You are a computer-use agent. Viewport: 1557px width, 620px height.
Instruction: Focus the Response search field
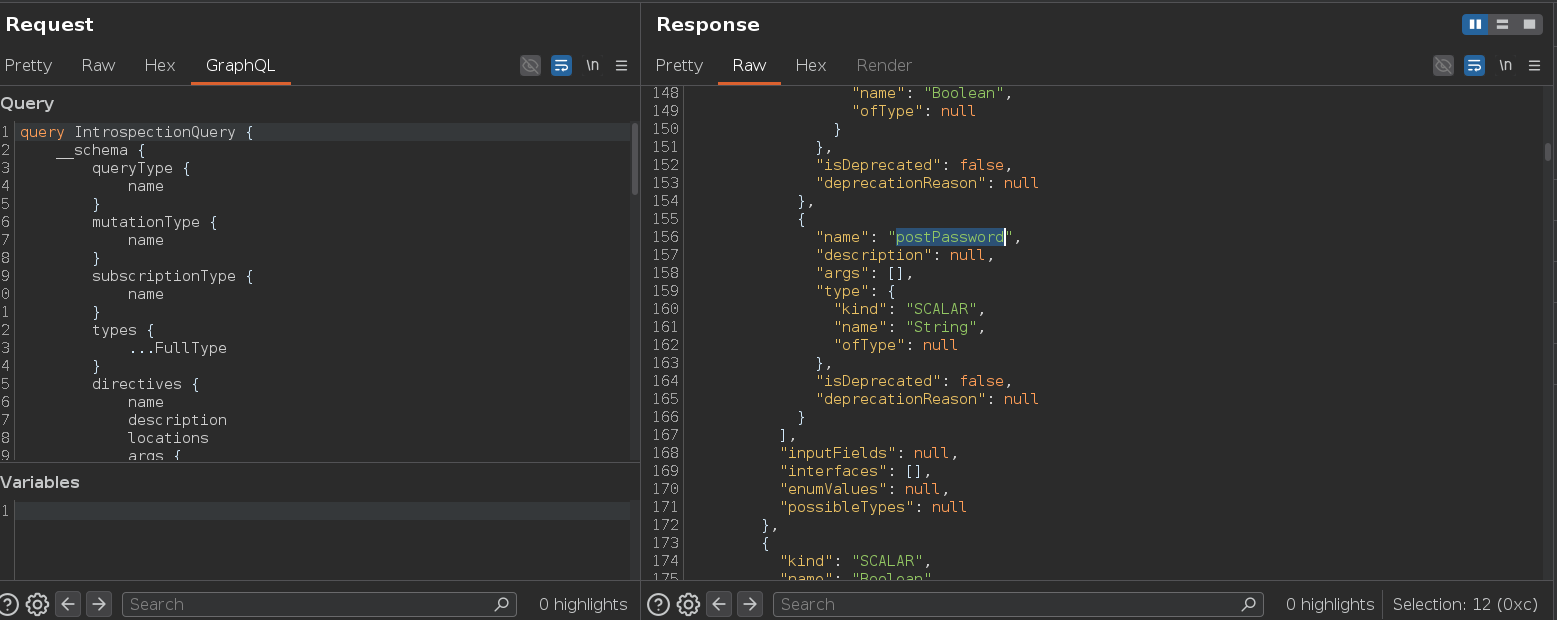tap(1018, 604)
